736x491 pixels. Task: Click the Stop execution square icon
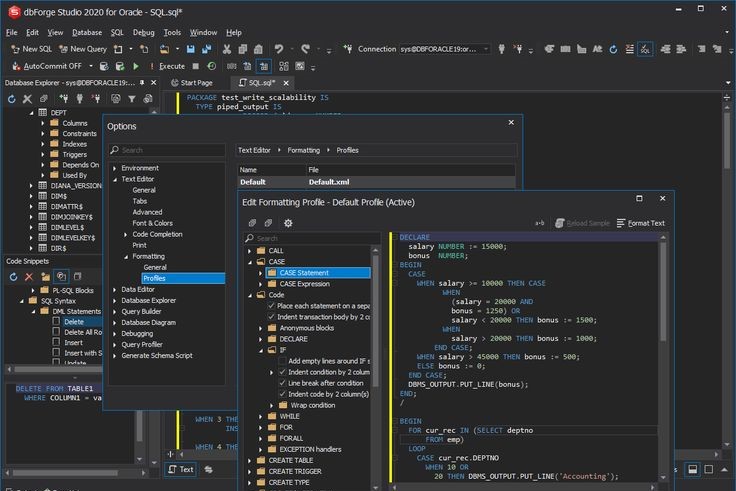(196, 66)
